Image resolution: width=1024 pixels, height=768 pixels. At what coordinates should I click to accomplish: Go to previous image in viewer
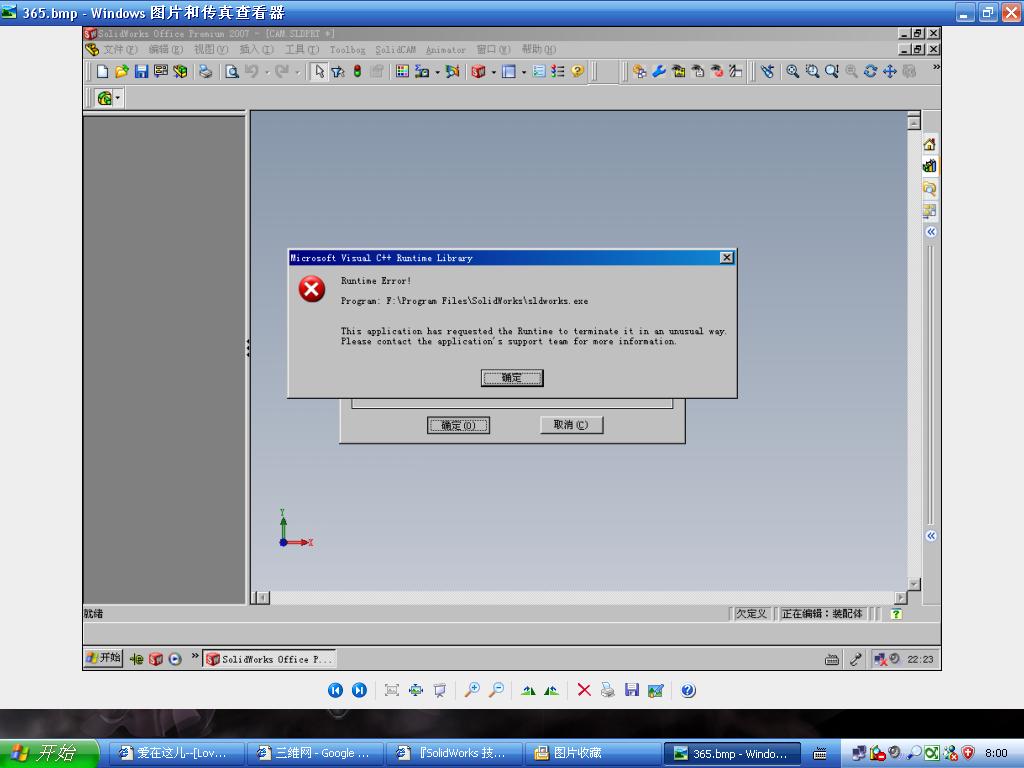pos(335,690)
